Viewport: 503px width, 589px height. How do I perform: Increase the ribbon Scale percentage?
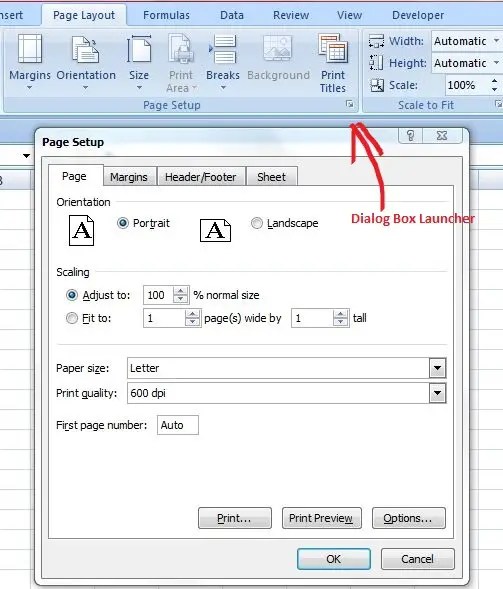(494, 81)
